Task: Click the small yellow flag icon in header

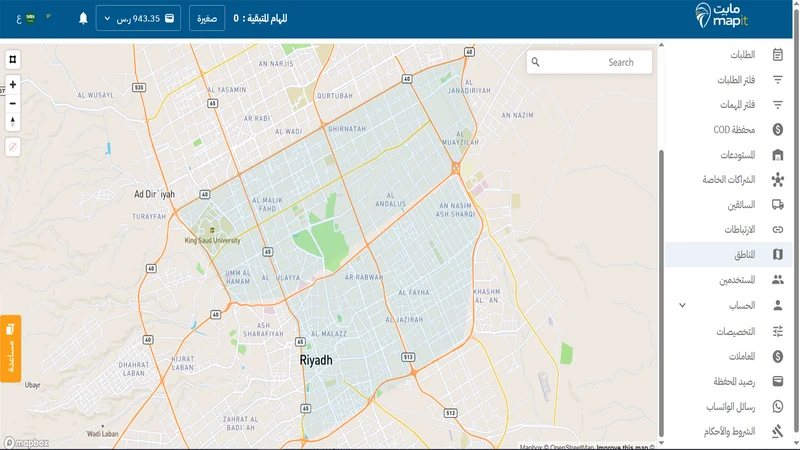Action: [x=49, y=17]
